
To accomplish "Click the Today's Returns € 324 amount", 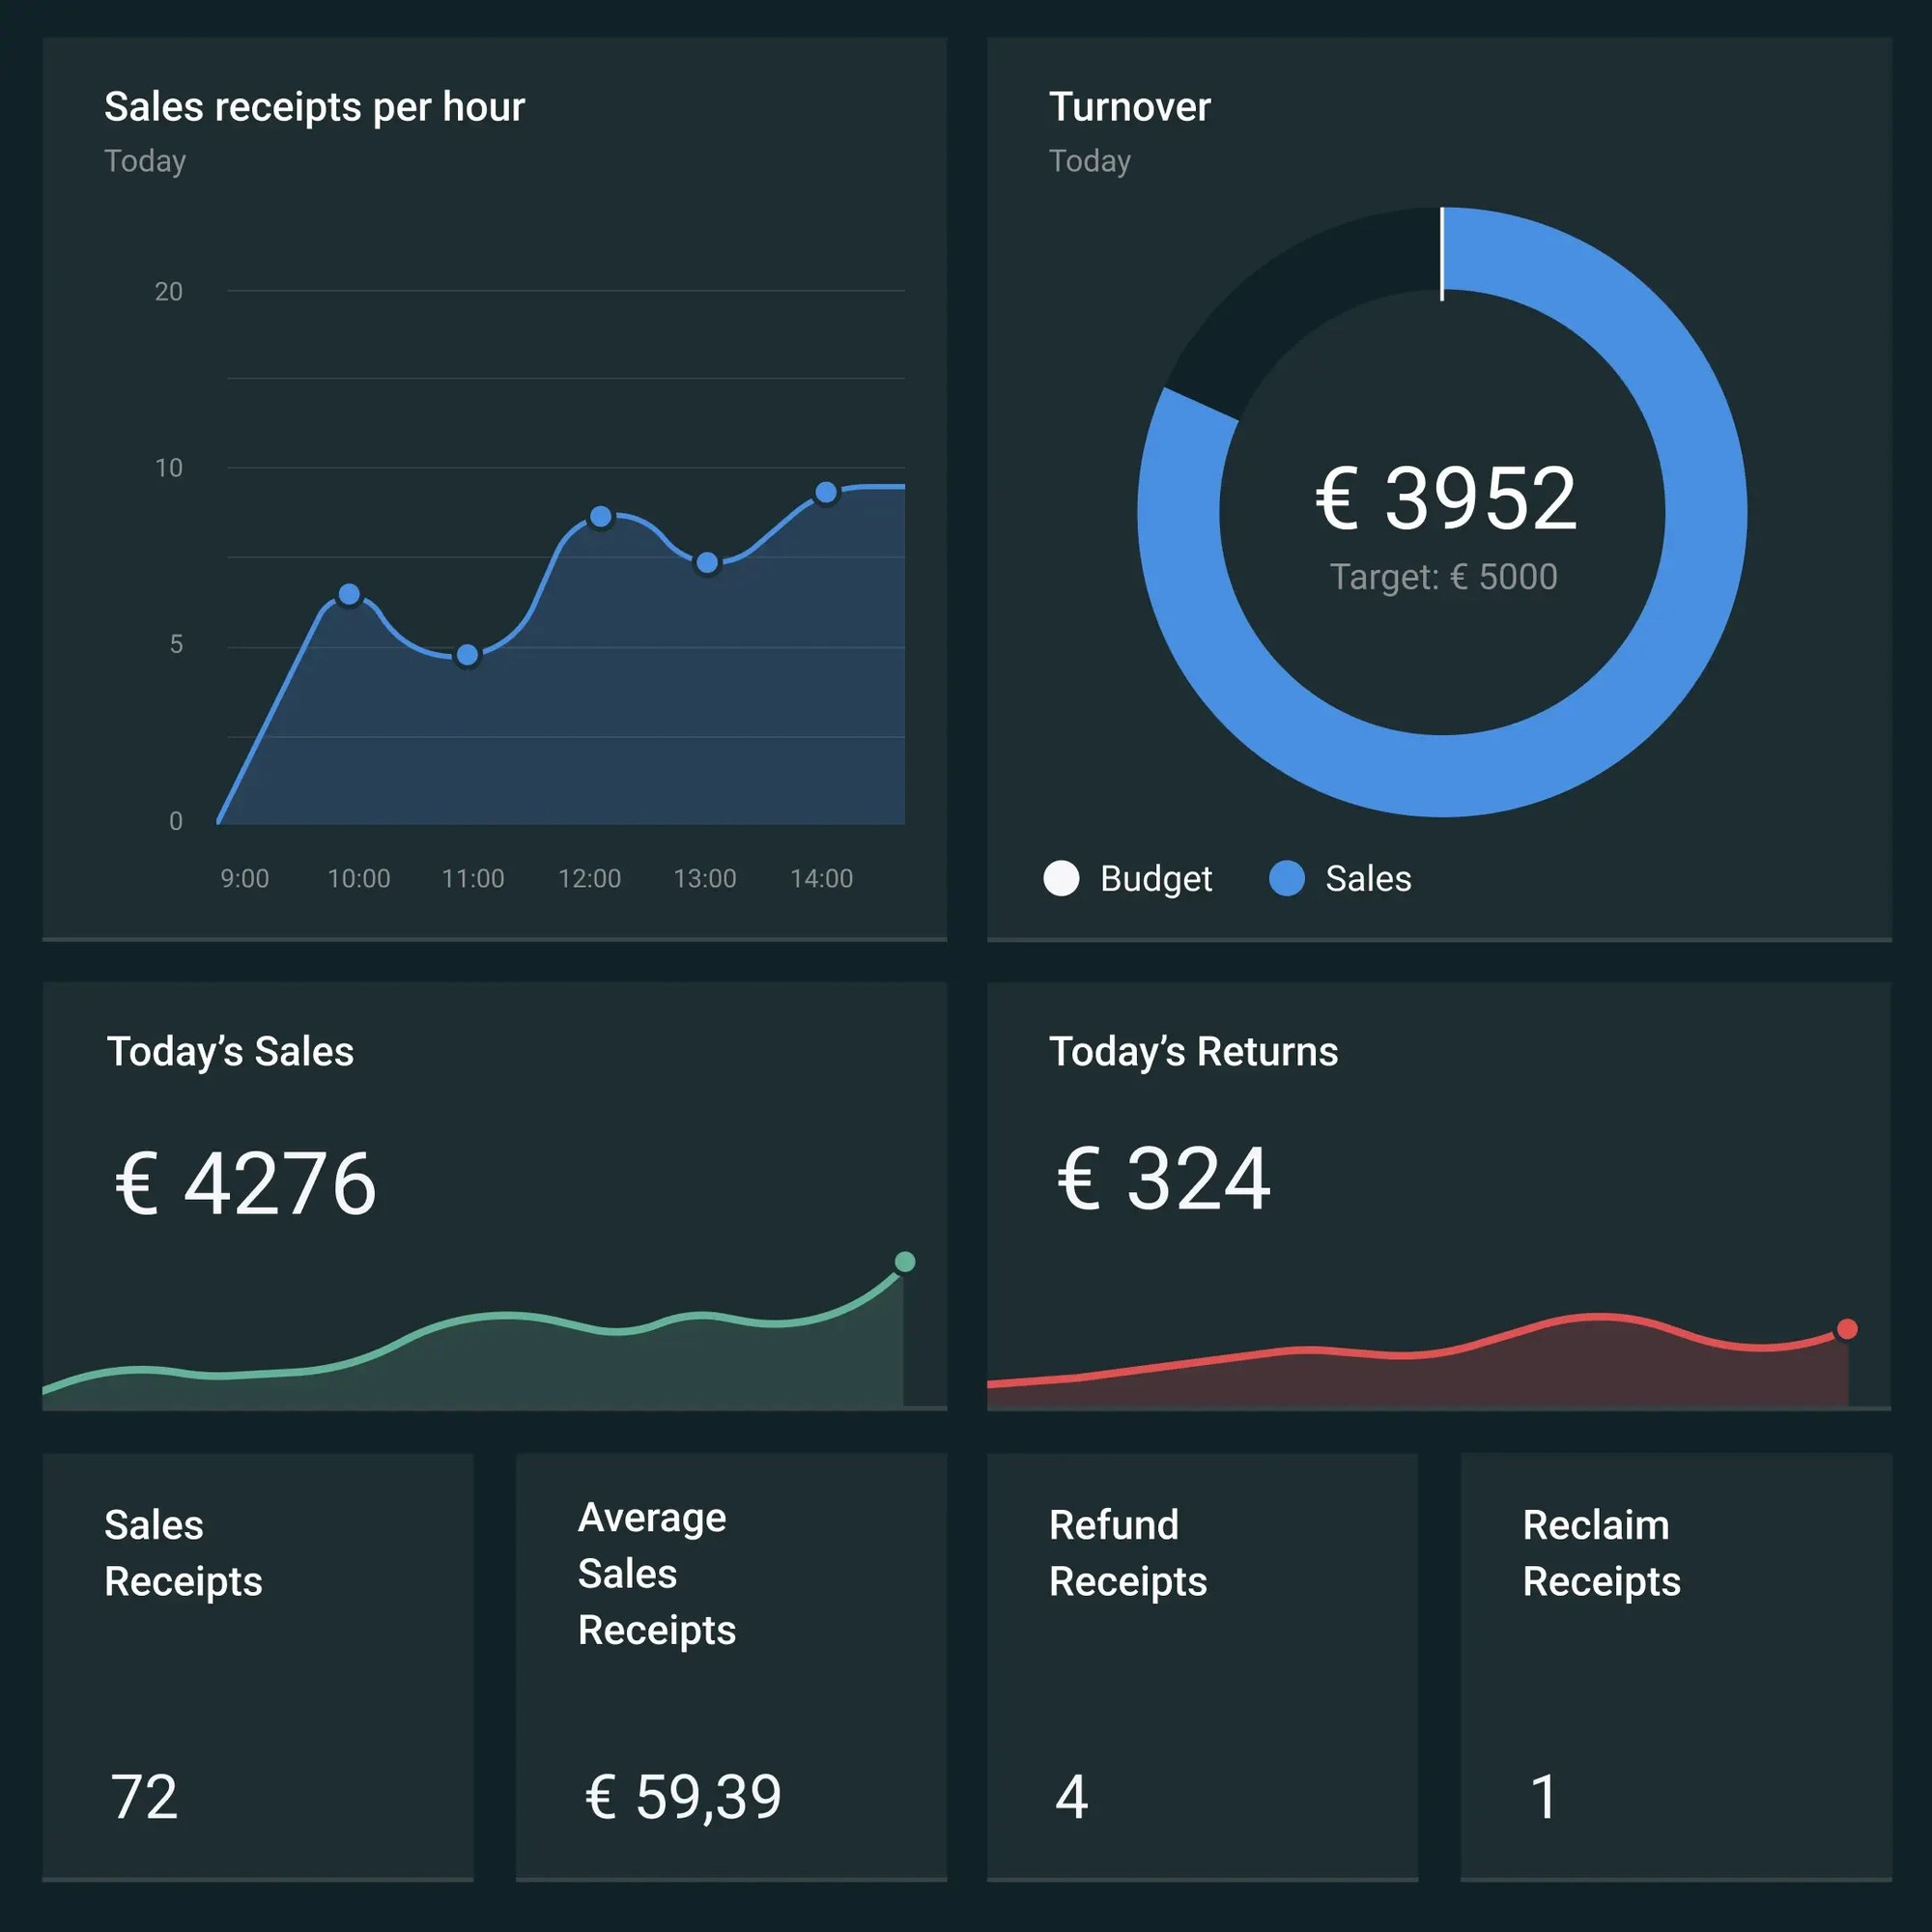I will coord(1163,1180).
